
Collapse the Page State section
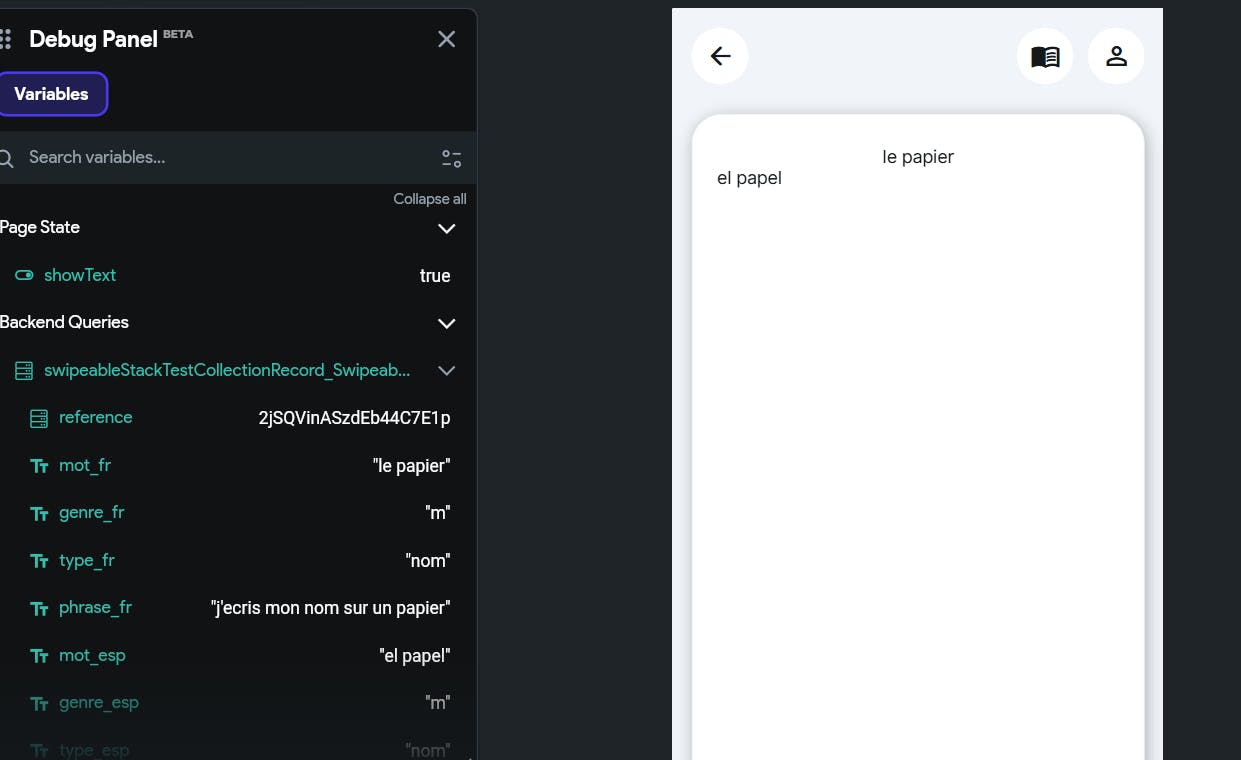pyautogui.click(x=447, y=228)
